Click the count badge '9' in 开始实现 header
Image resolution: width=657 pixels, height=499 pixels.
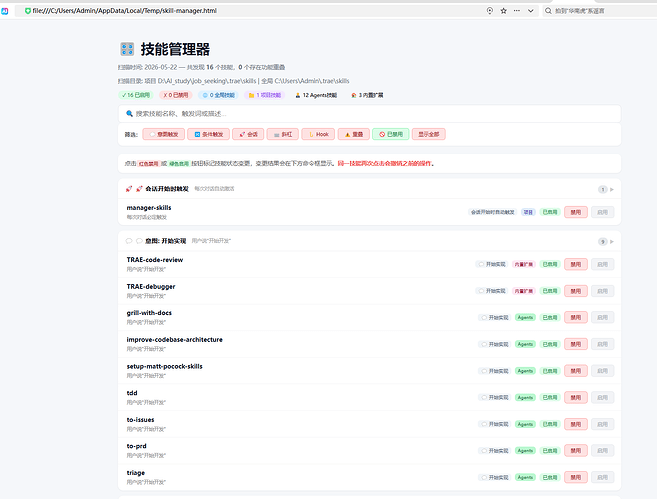point(603,242)
